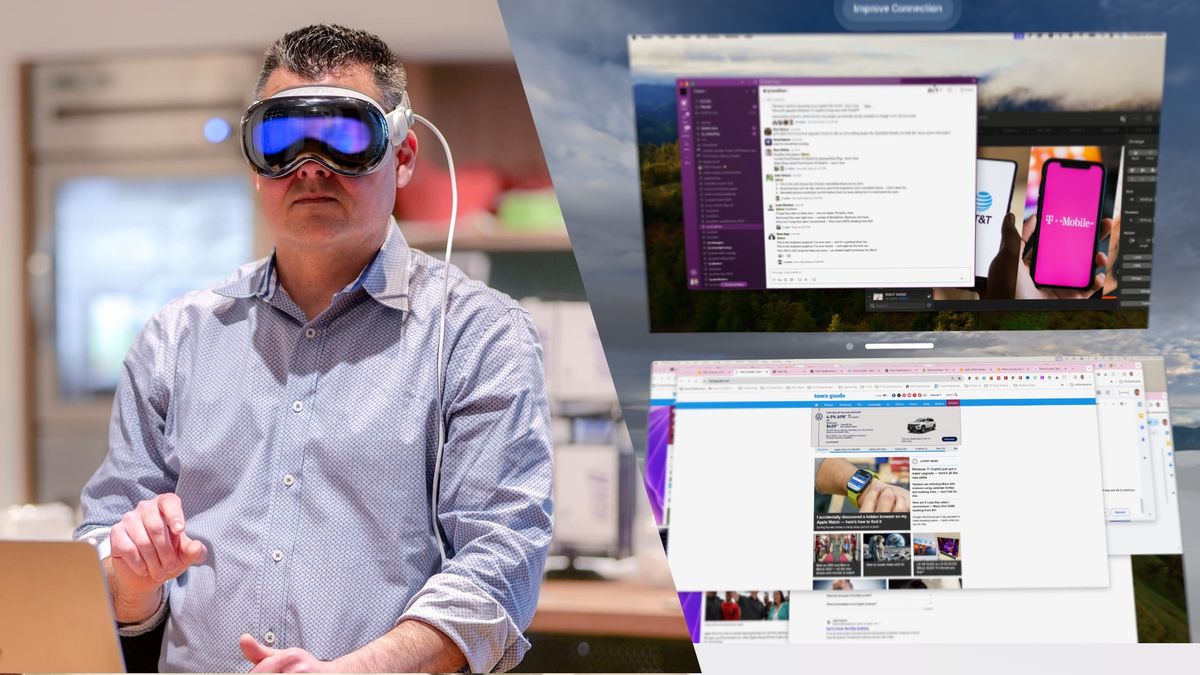Select the RIGHT IMAGE layer row
1200x675 pixels.
pos(900,297)
